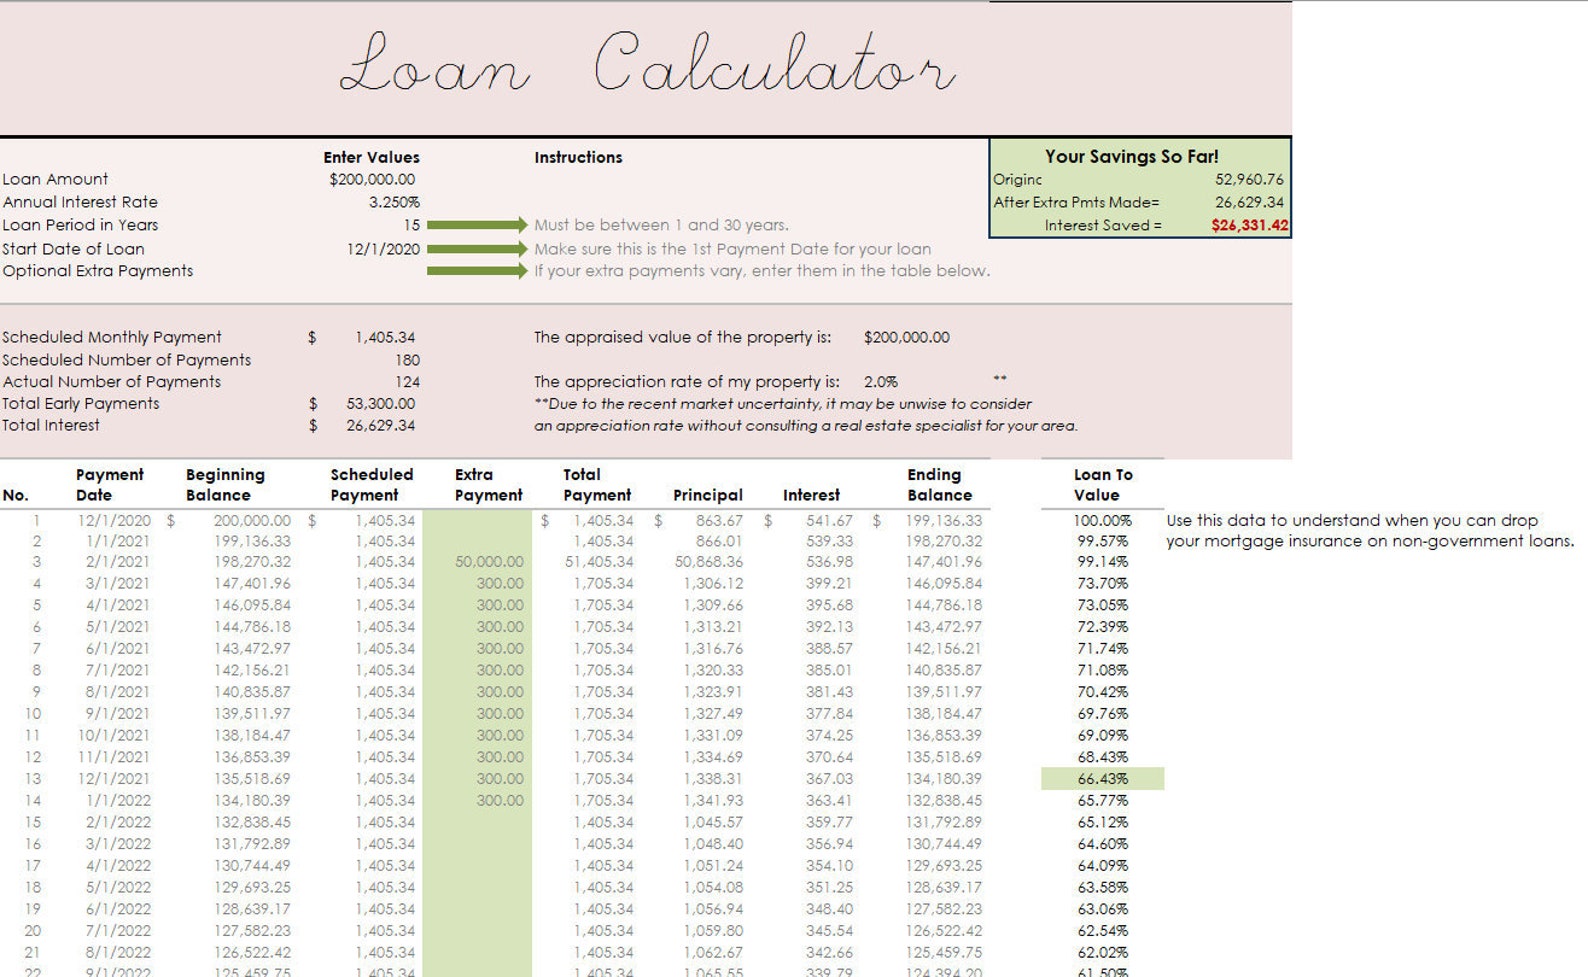
Task: Select the Interest cell 367.03
Action: pos(829,779)
